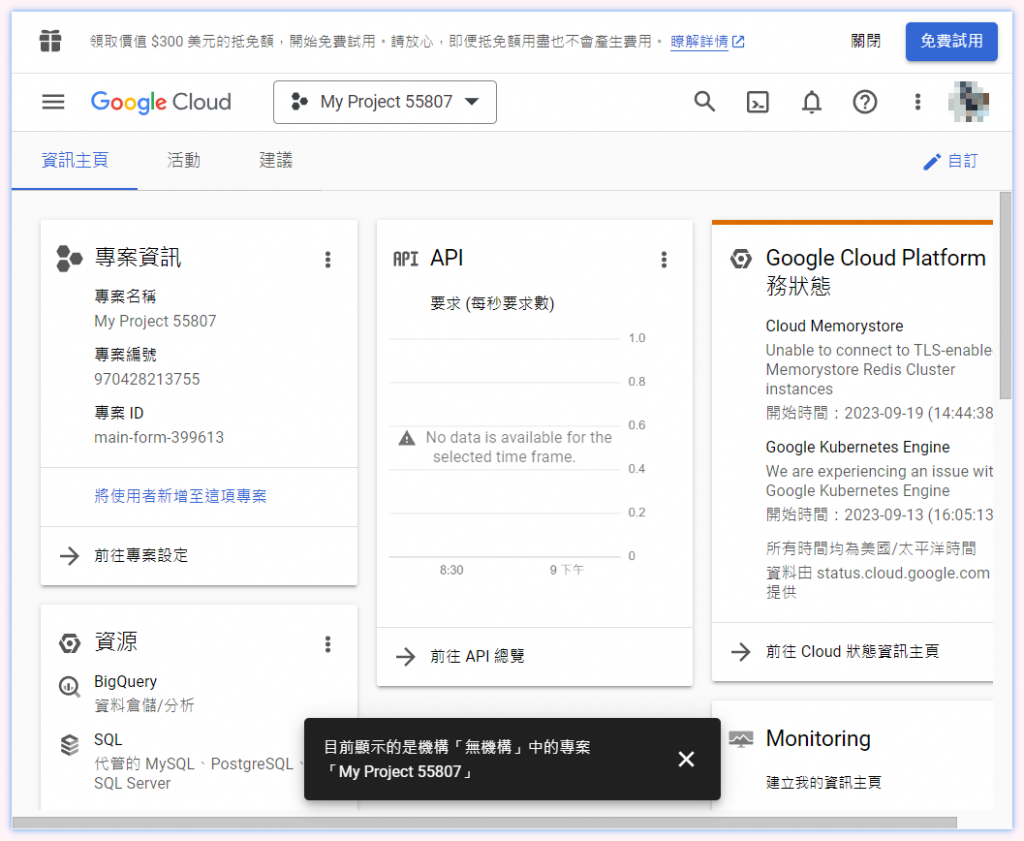
Task: Click the Monitoring card icon
Action: coord(741,739)
